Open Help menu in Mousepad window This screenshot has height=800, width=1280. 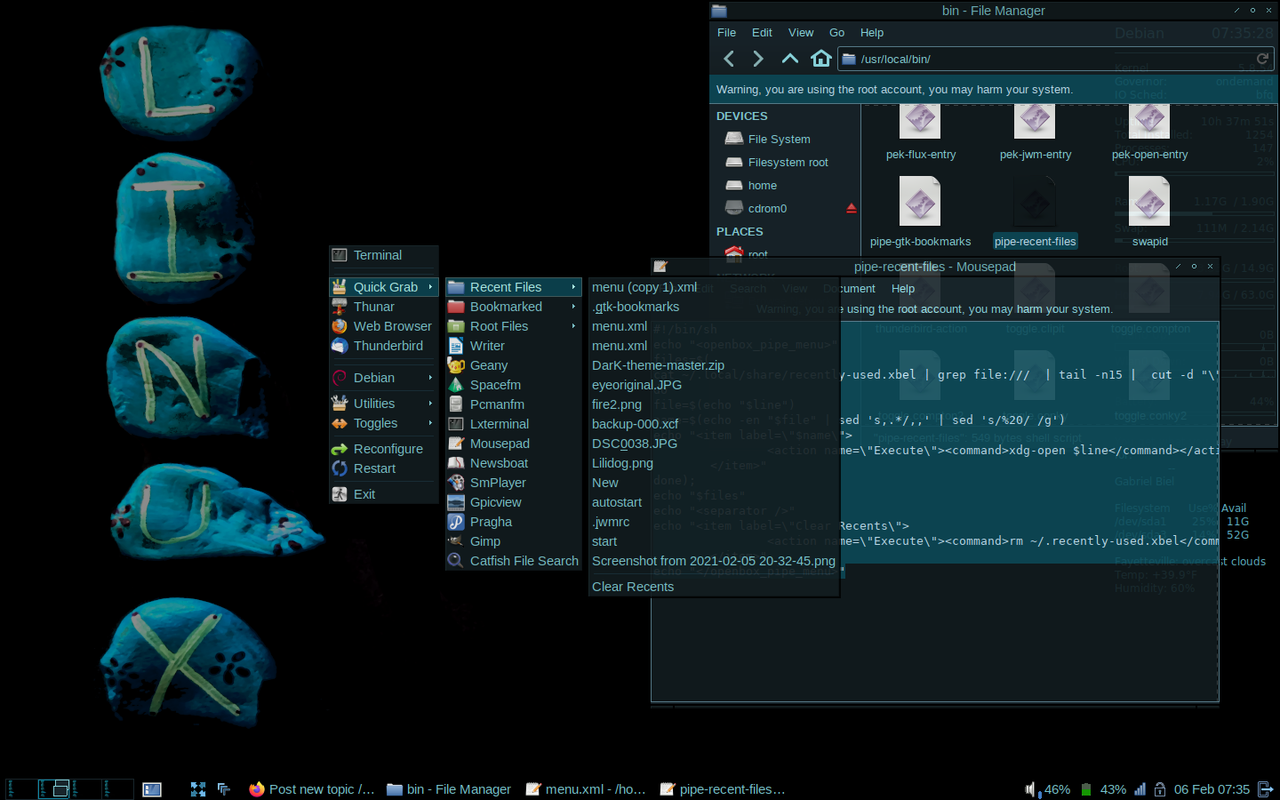pos(903,288)
